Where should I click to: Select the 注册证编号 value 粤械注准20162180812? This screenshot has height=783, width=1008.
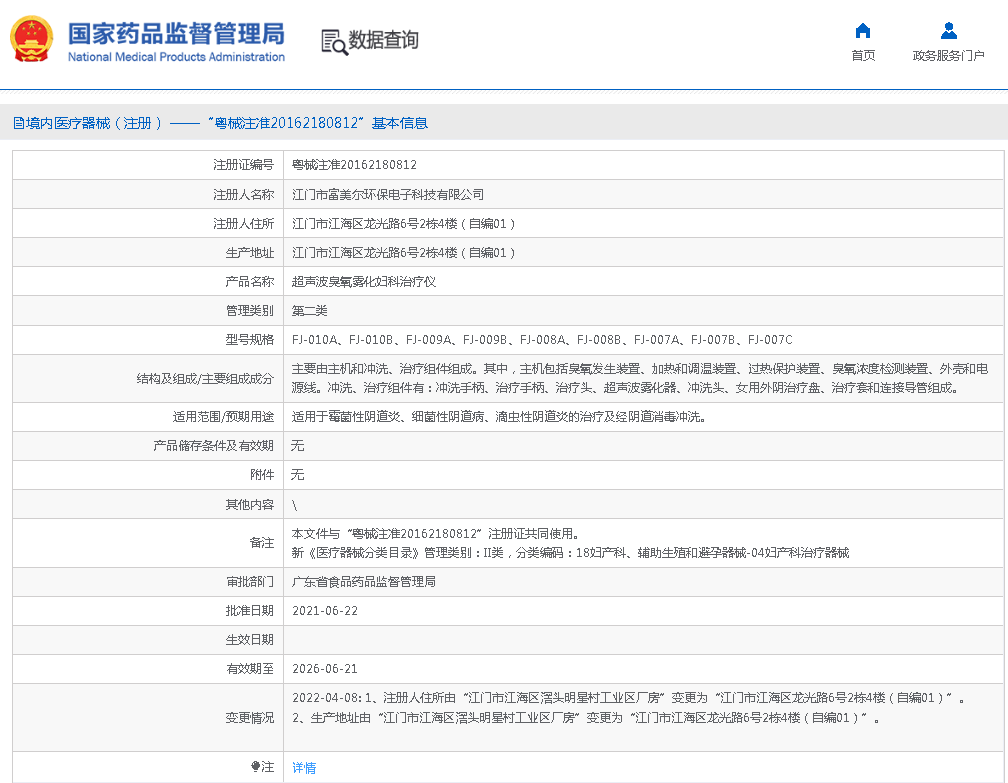354,165
